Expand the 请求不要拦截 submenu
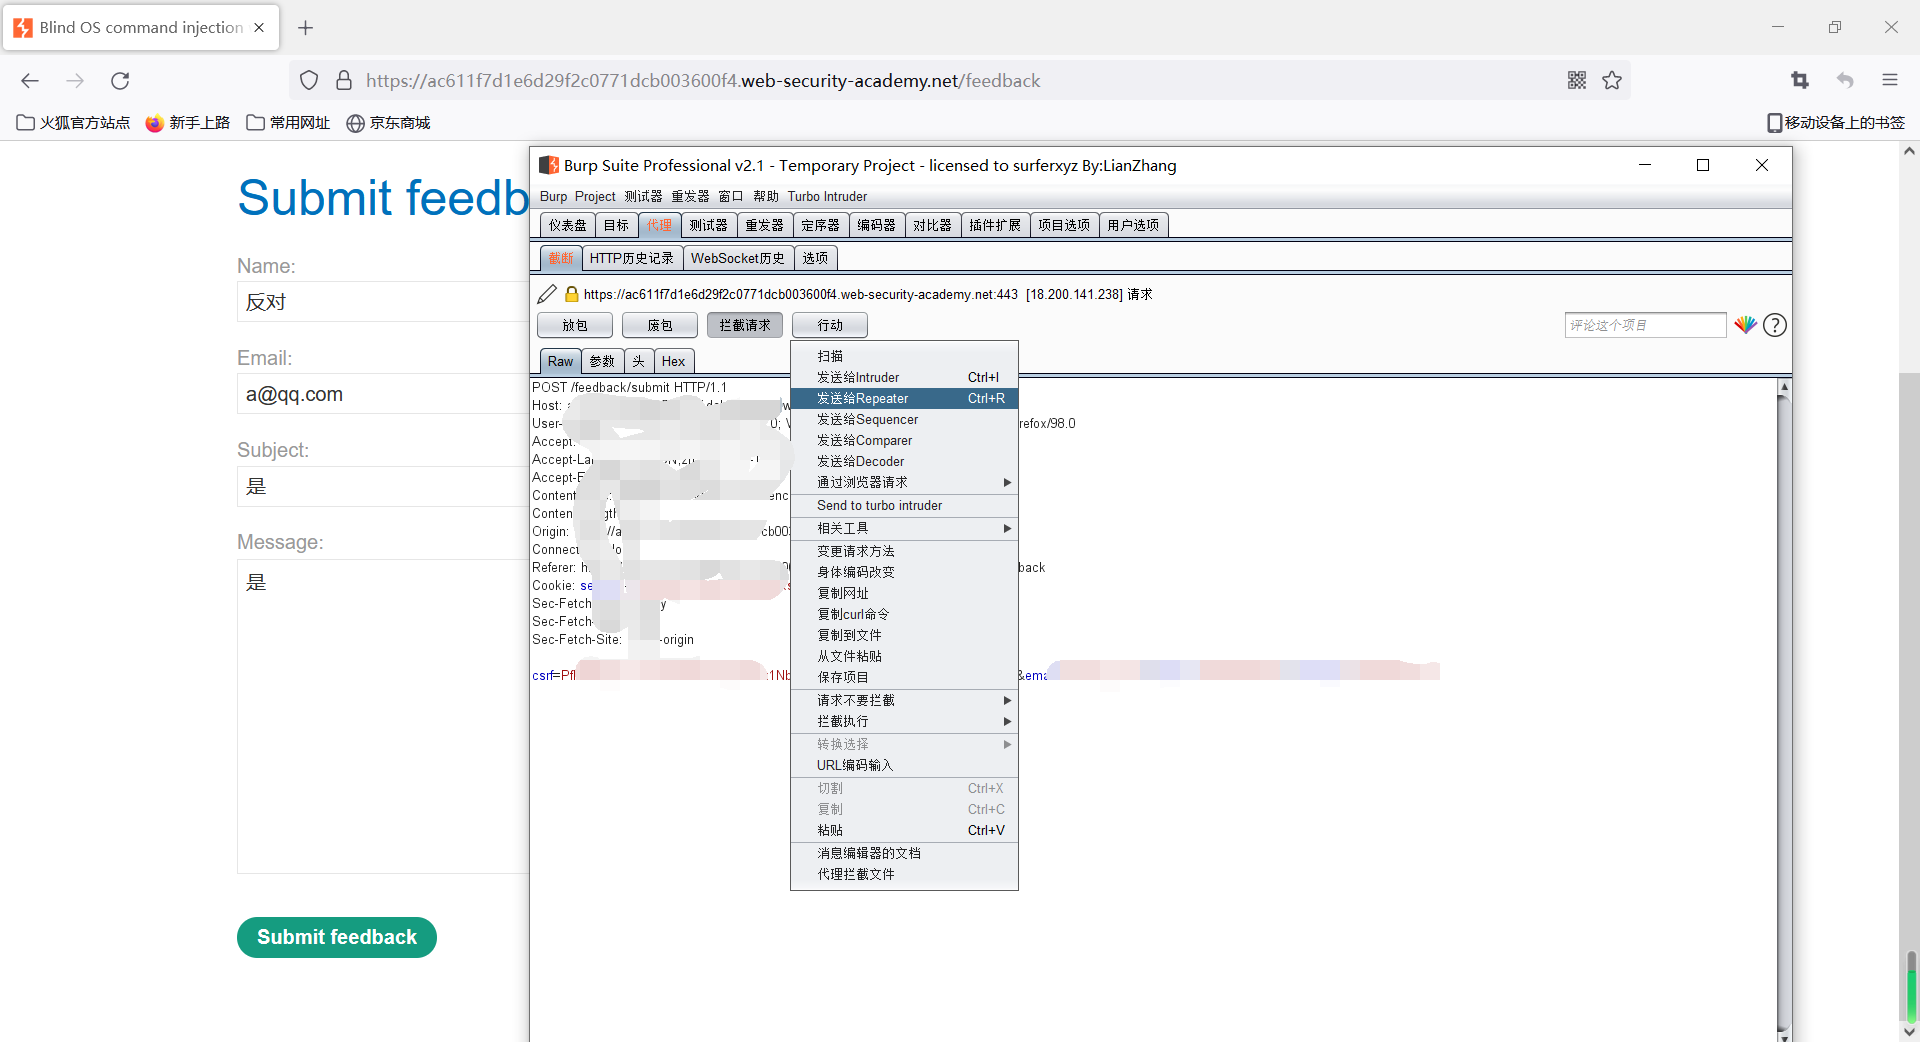The height and width of the screenshot is (1042, 1920). (904, 700)
